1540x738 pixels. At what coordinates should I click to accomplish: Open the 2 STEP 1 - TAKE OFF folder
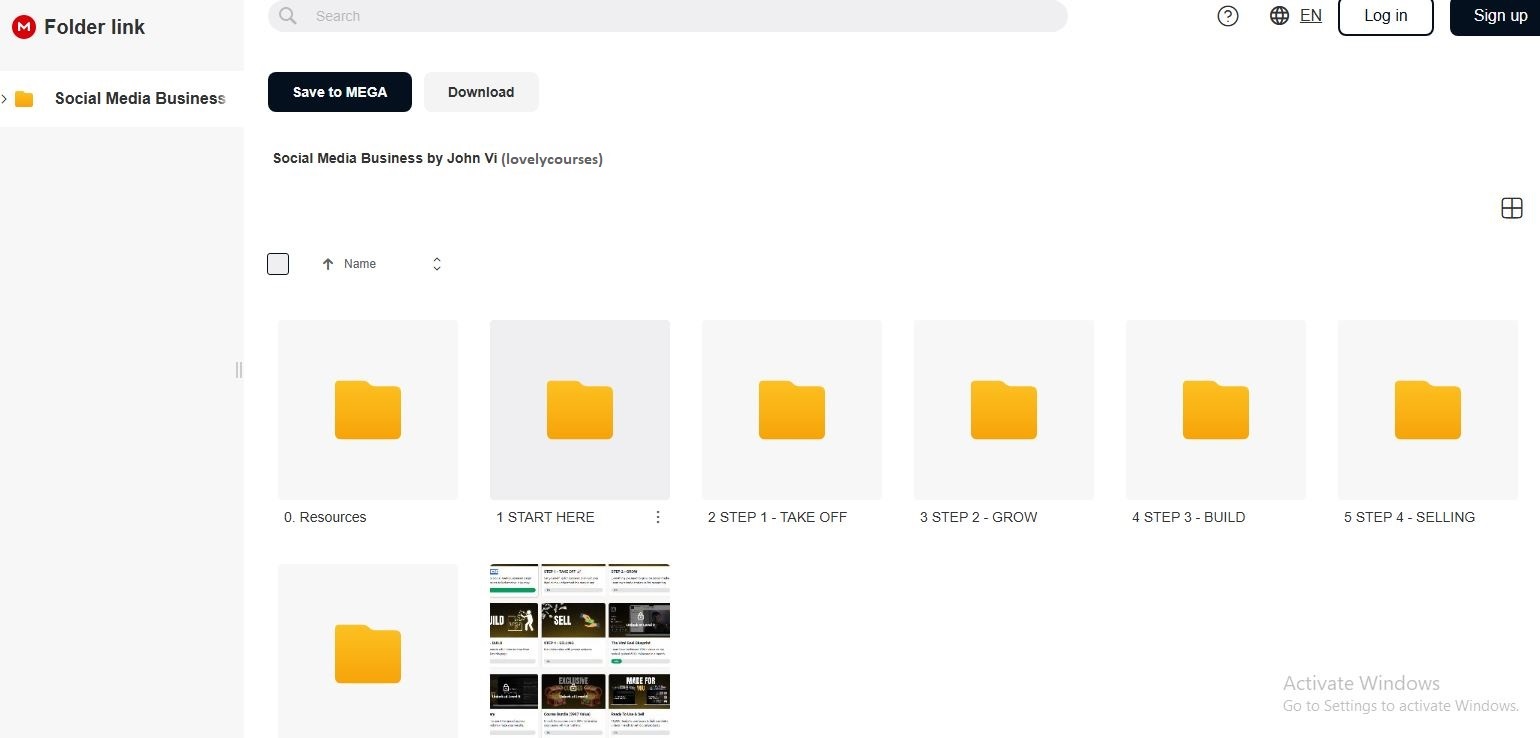tap(792, 410)
